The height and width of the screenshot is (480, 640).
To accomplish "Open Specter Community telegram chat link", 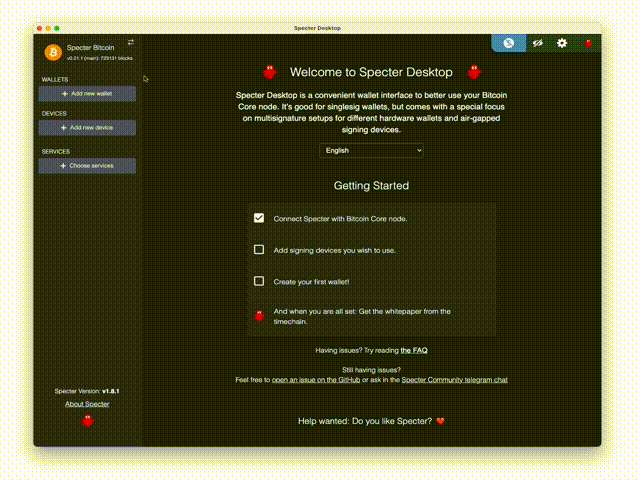I will click(x=455, y=380).
